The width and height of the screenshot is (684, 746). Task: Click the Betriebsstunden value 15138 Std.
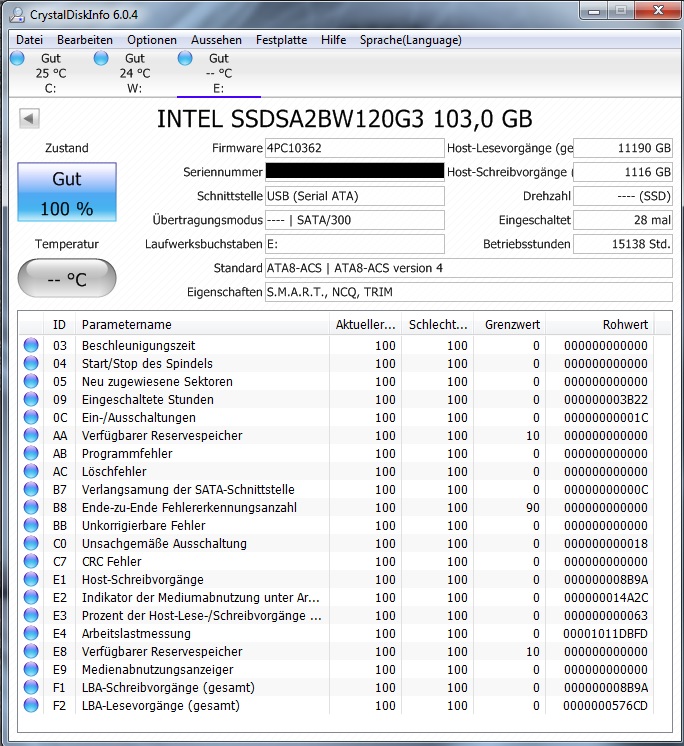[x=623, y=244]
